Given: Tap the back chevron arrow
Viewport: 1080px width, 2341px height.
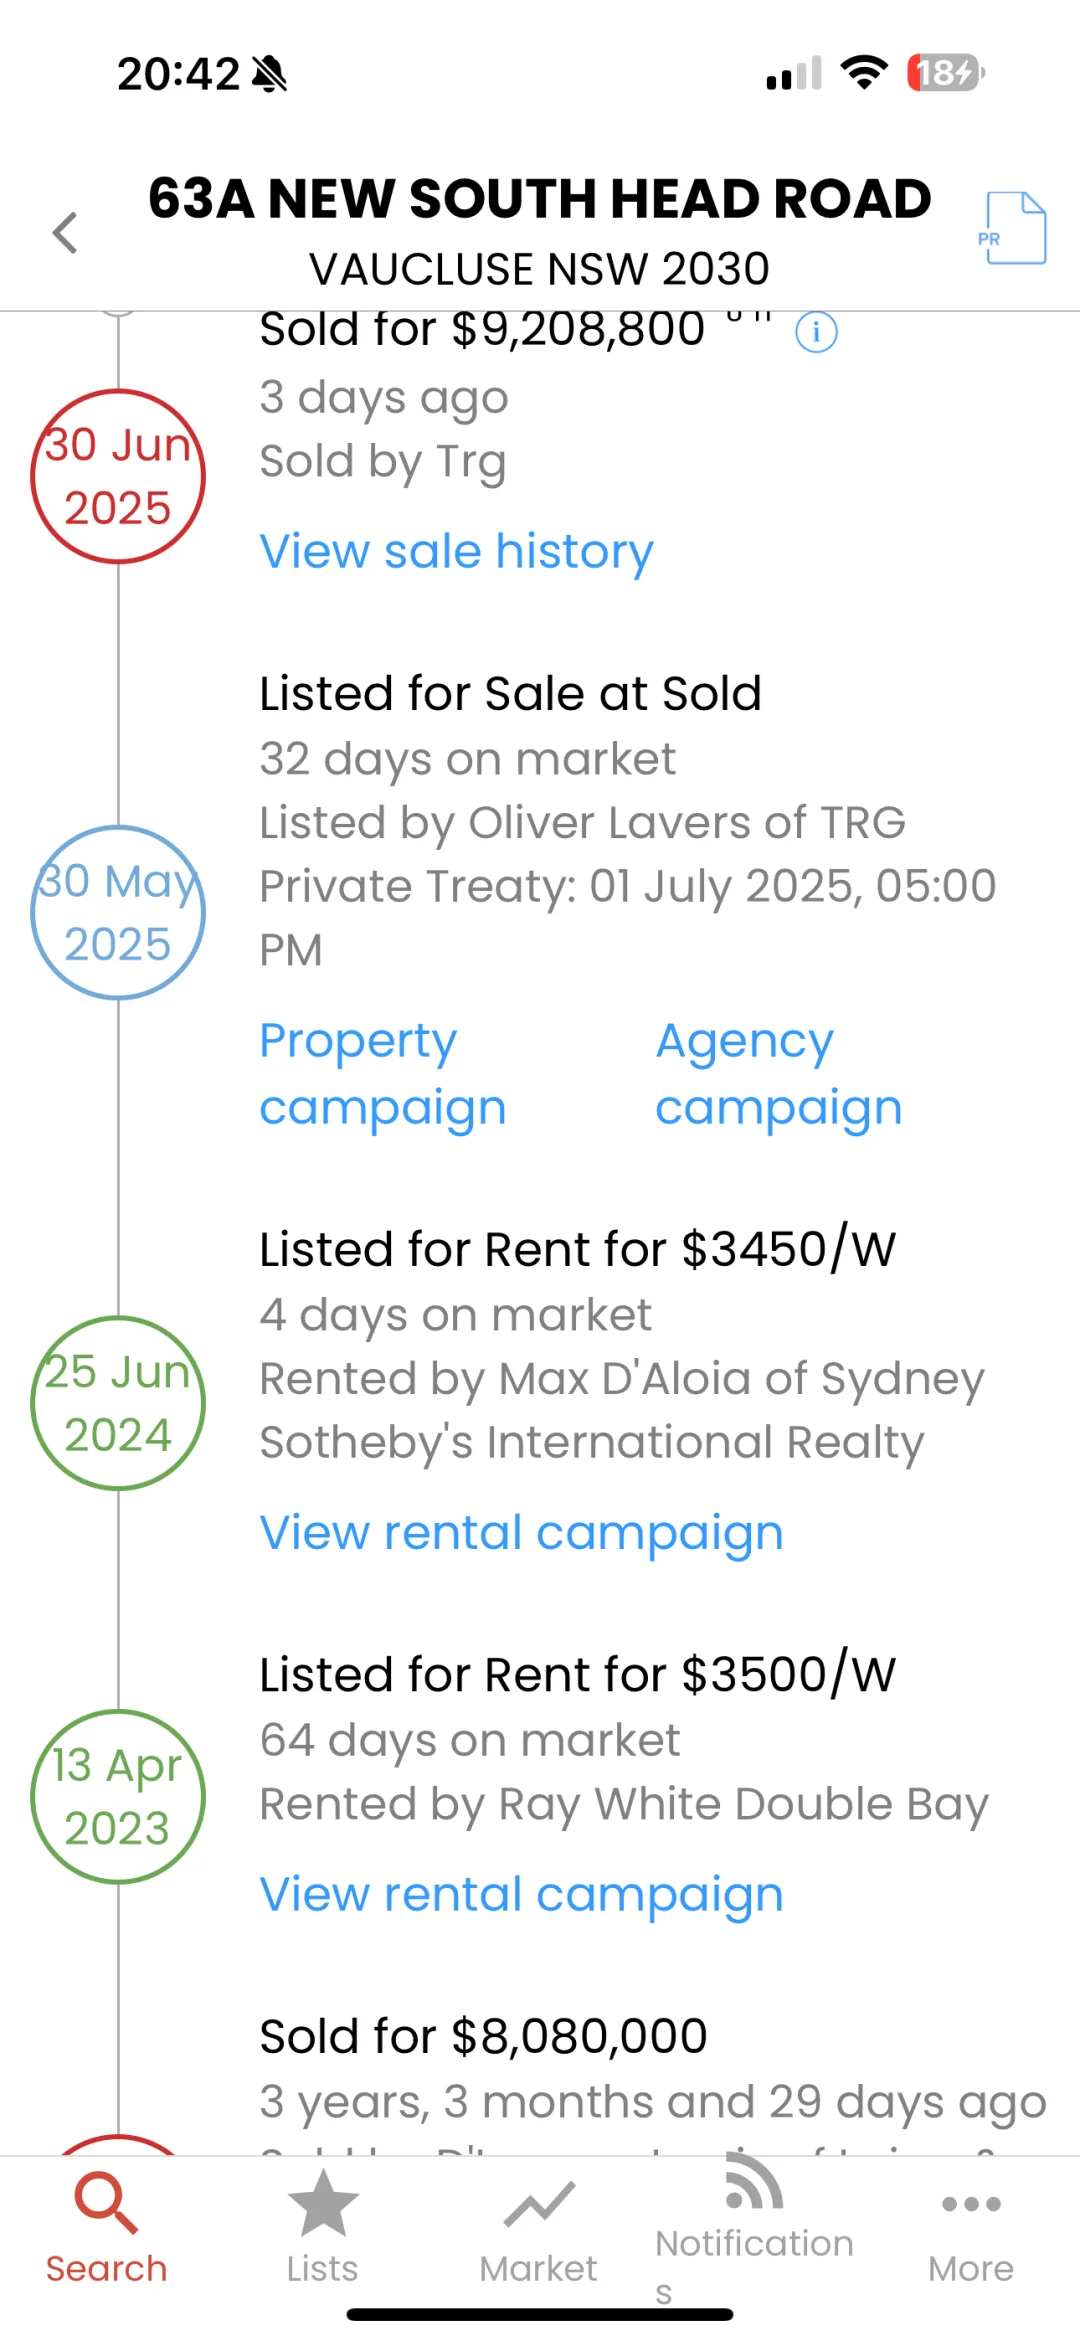Looking at the screenshot, I should pos(65,233).
